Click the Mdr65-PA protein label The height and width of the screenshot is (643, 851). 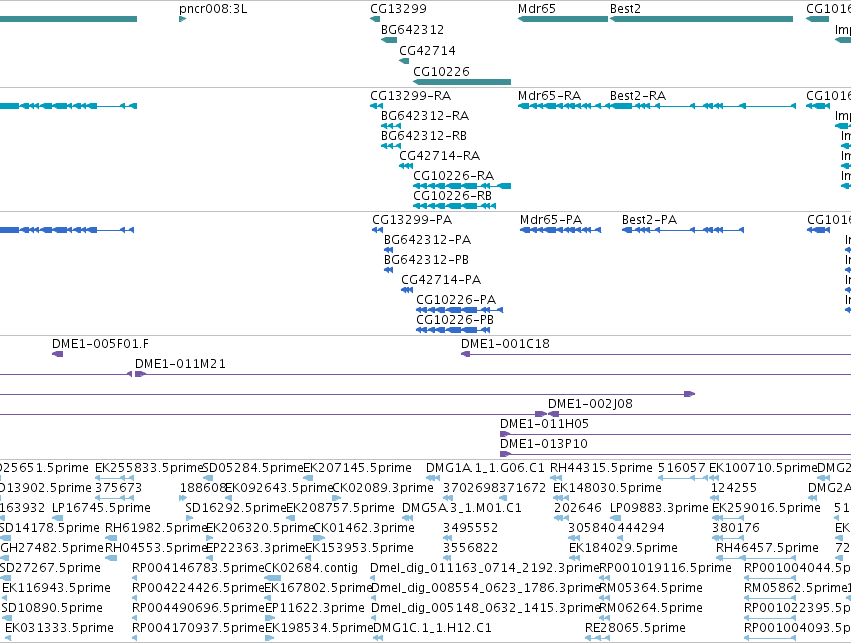tap(551, 220)
